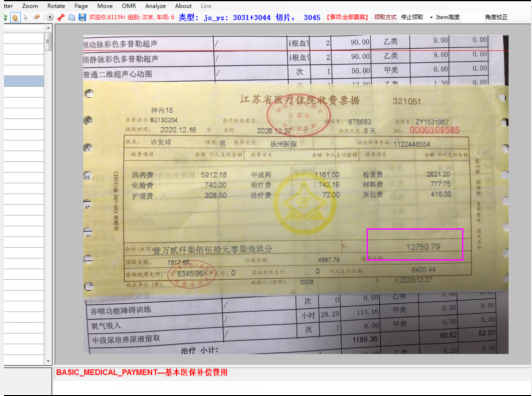Image resolution: width=532 pixels, height=396 pixels.
Task: Click the left list scrollbar up arrow
Action: click(48, 28)
